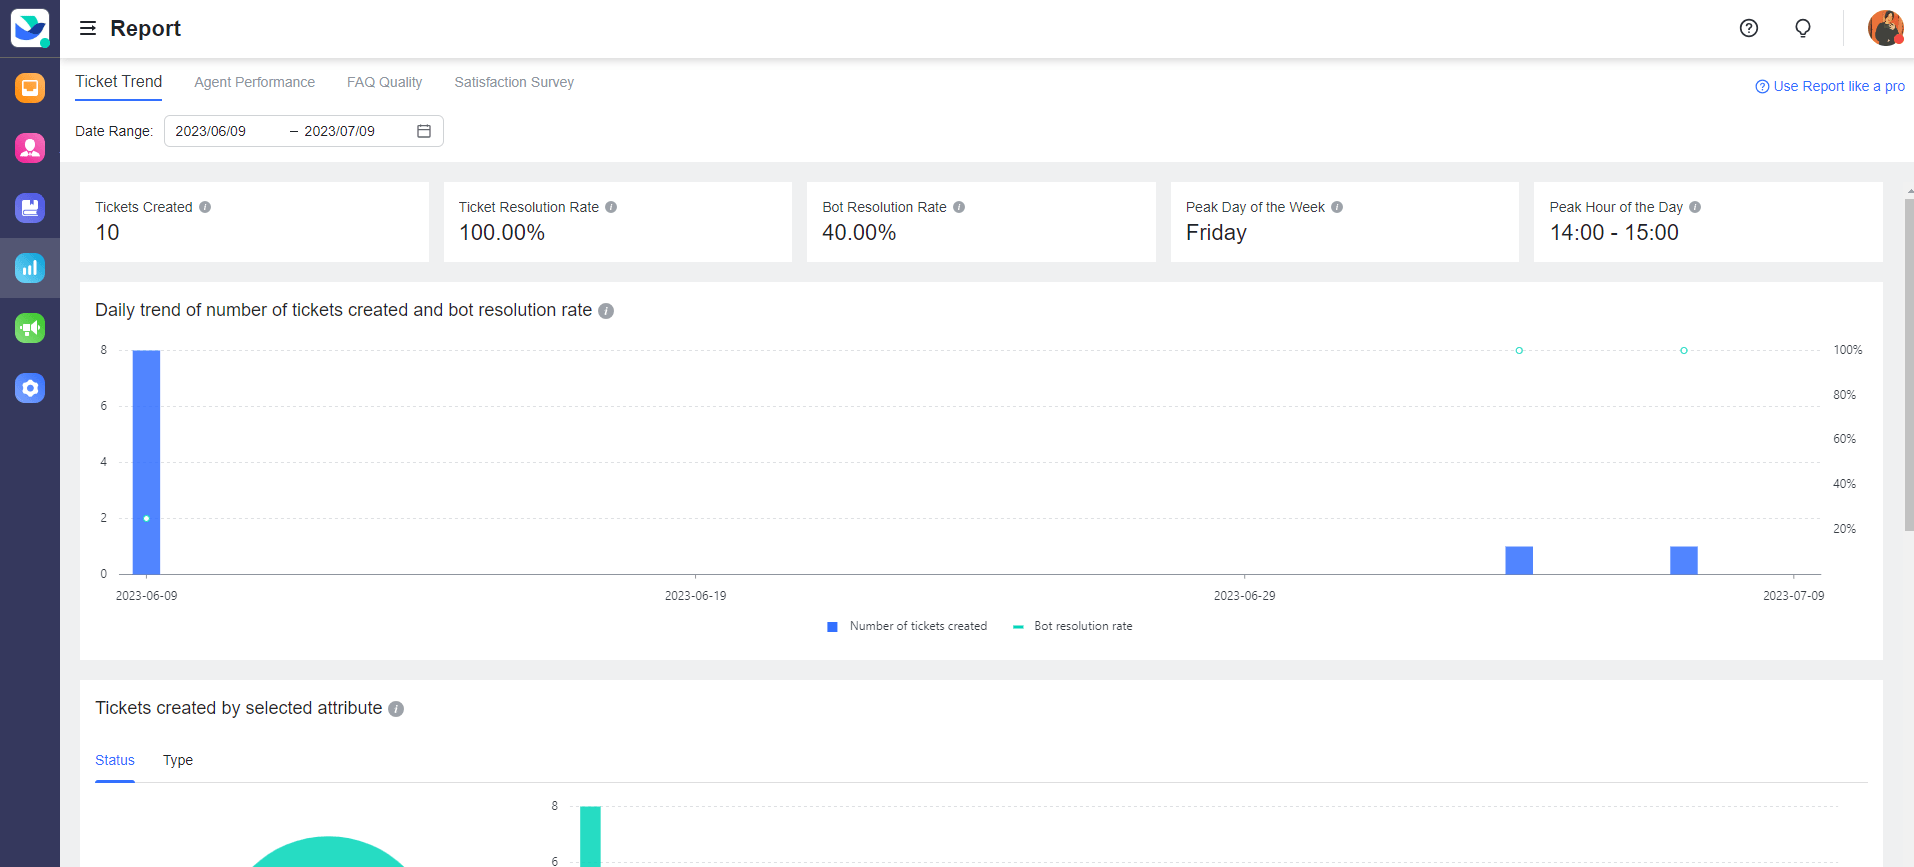Toggle Bot resolution rate legend item
1914x867 pixels.
(1073, 626)
